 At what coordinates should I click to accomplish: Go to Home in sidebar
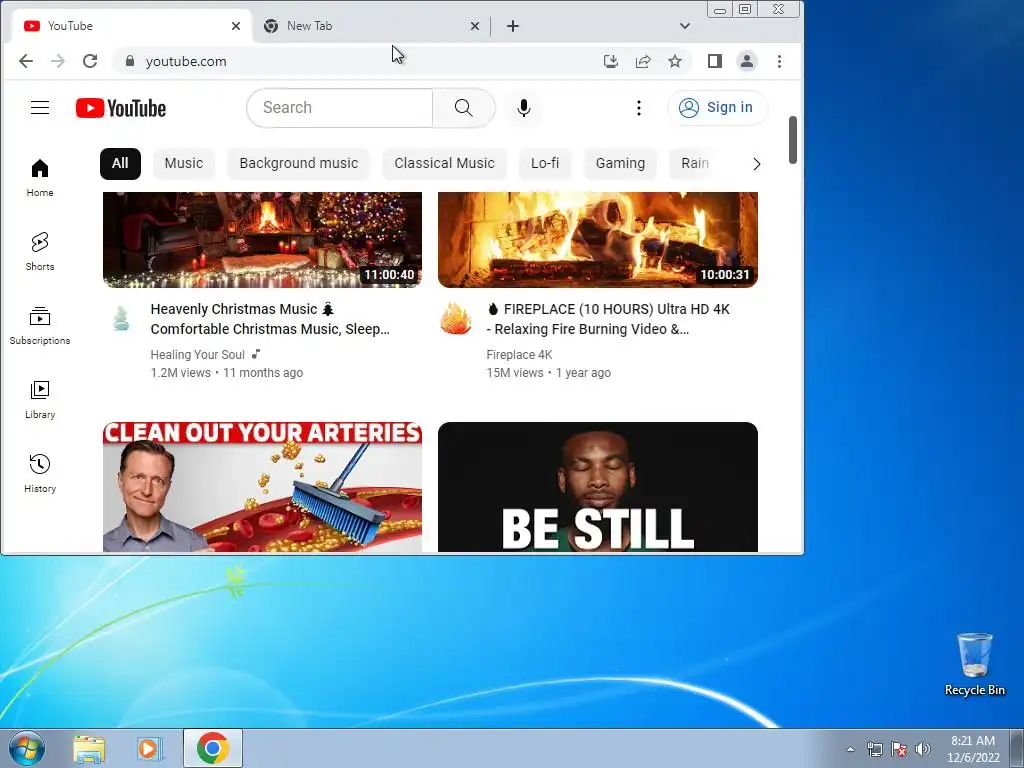40,178
